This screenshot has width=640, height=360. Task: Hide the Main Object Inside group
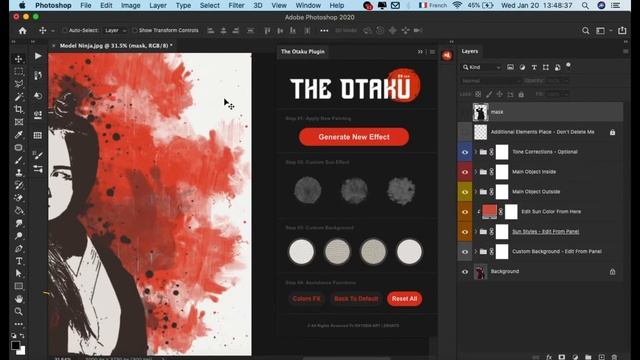464,172
